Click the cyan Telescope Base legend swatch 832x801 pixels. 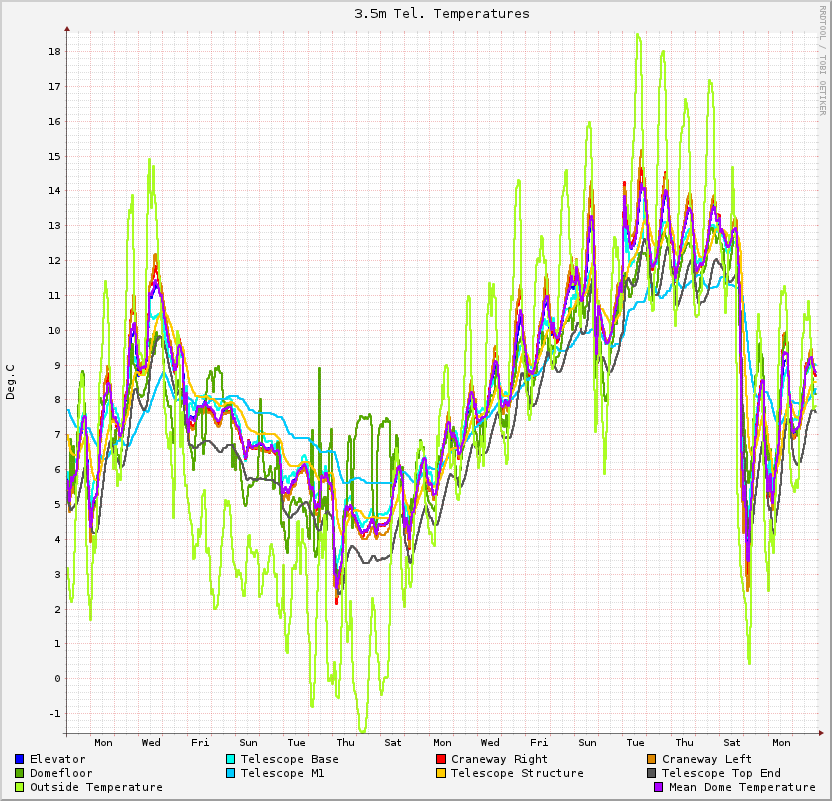point(231,759)
